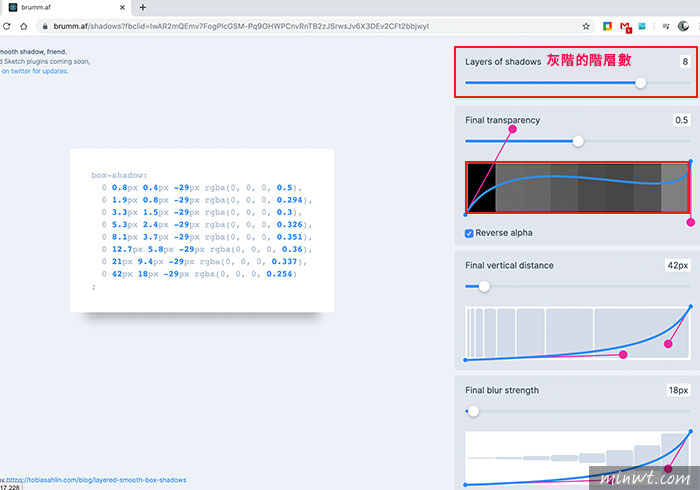Click the alpha value 0.254 in the code
Image resolution: width=700 pixels, height=490 pixels.
279,274
